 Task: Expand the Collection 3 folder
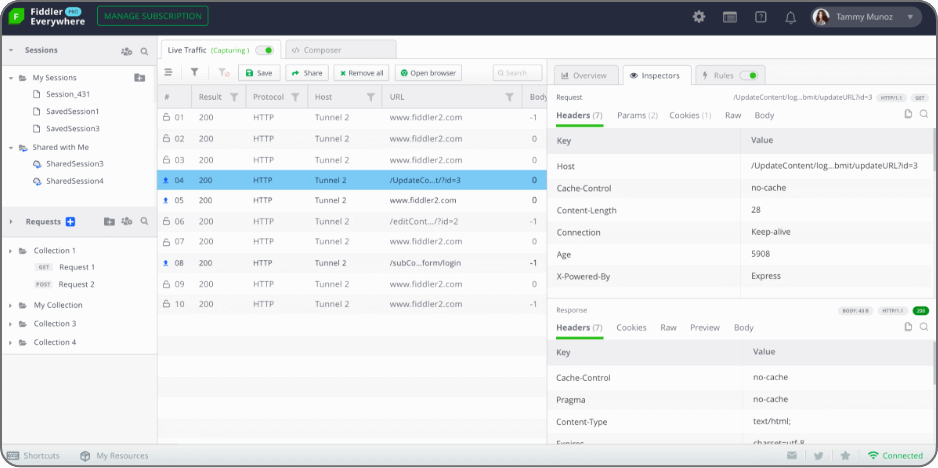pyautogui.click(x=11, y=324)
